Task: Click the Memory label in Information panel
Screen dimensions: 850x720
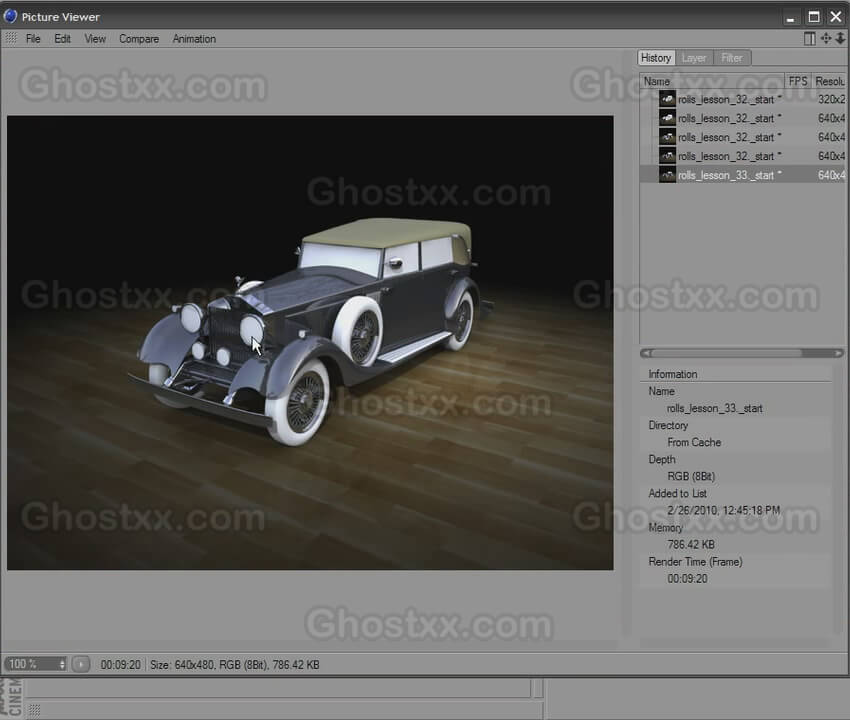Action: 666,528
